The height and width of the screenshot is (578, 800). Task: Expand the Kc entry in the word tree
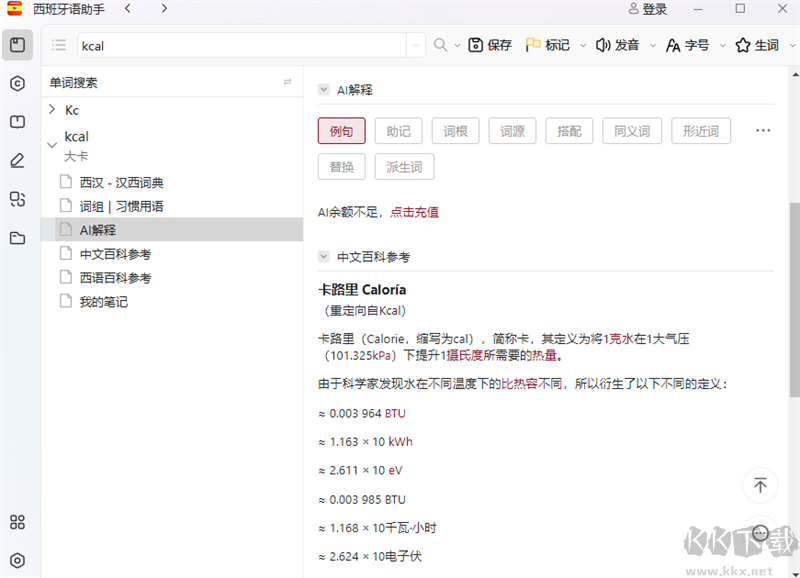coord(53,110)
